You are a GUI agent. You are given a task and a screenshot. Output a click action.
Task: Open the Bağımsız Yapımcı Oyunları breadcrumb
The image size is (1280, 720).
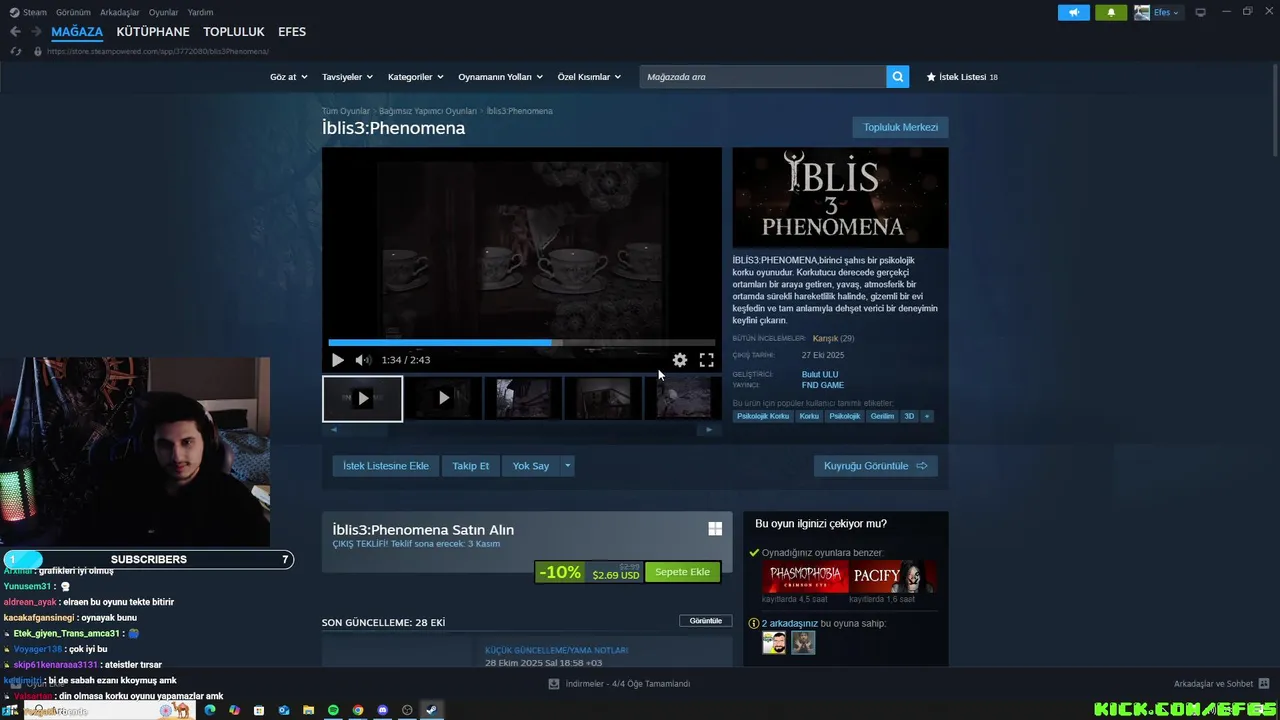[428, 111]
